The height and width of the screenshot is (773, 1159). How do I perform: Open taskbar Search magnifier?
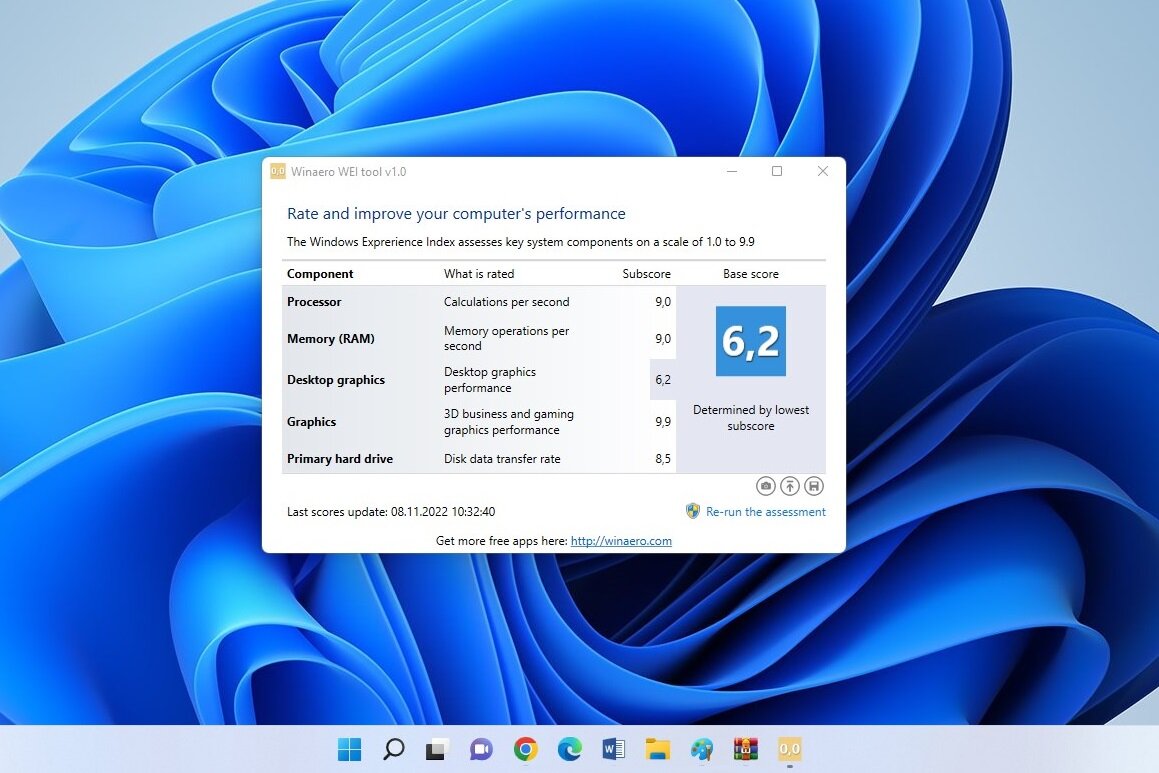[393, 749]
